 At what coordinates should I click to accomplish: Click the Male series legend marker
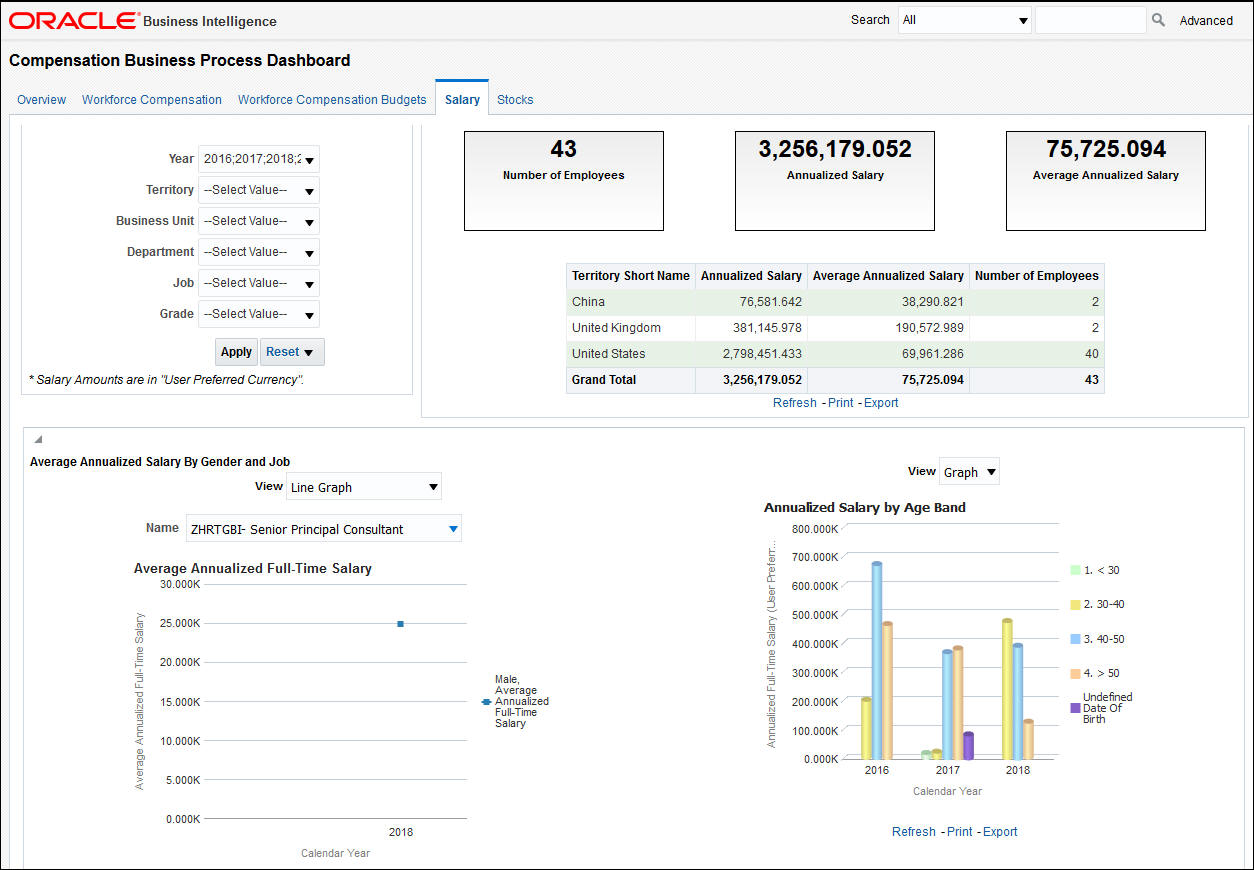click(486, 702)
